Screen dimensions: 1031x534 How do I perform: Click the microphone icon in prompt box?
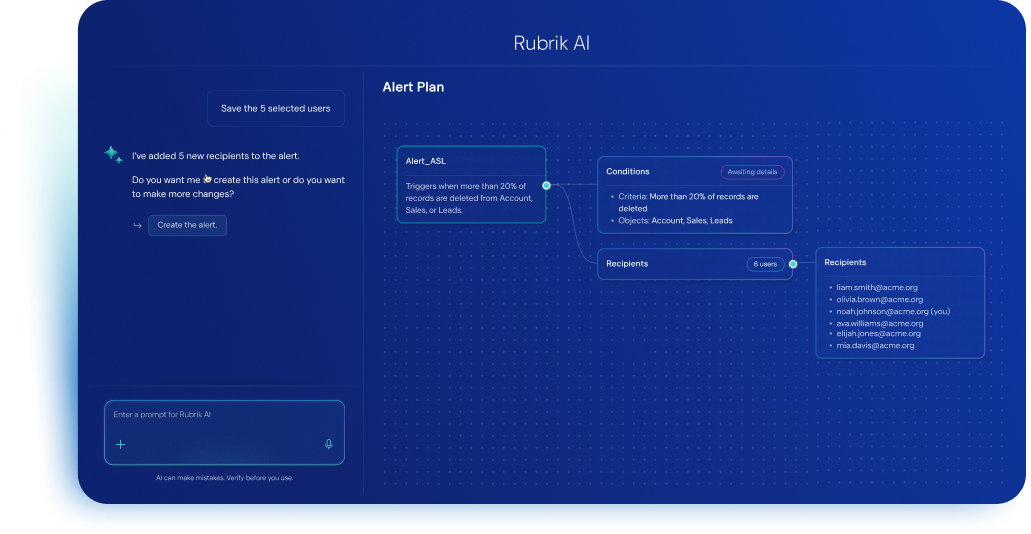pyautogui.click(x=329, y=445)
